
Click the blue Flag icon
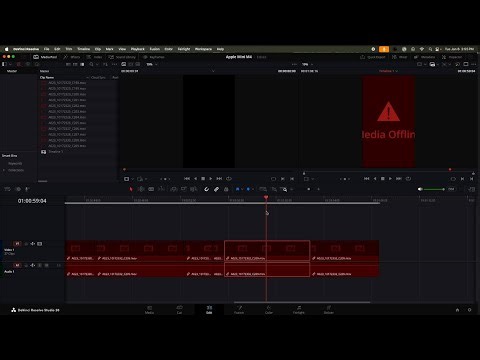(x=237, y=189)
